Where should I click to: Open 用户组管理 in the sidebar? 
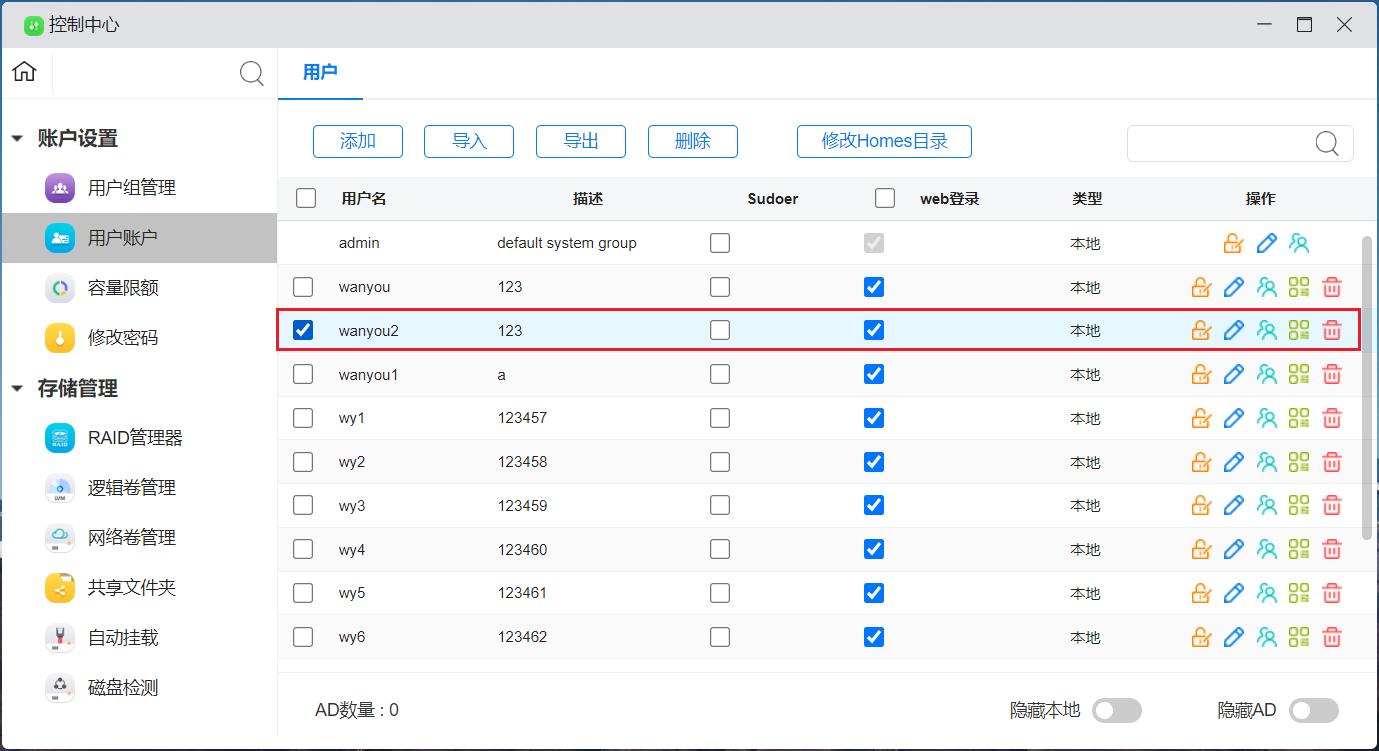pyautogui.click(x=131, y=188)
